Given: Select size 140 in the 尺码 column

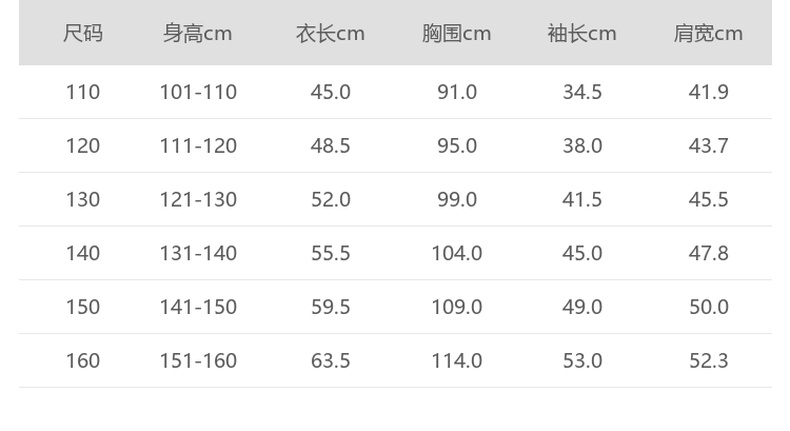Looking at the screenshot, I should (x=83, y=254).
